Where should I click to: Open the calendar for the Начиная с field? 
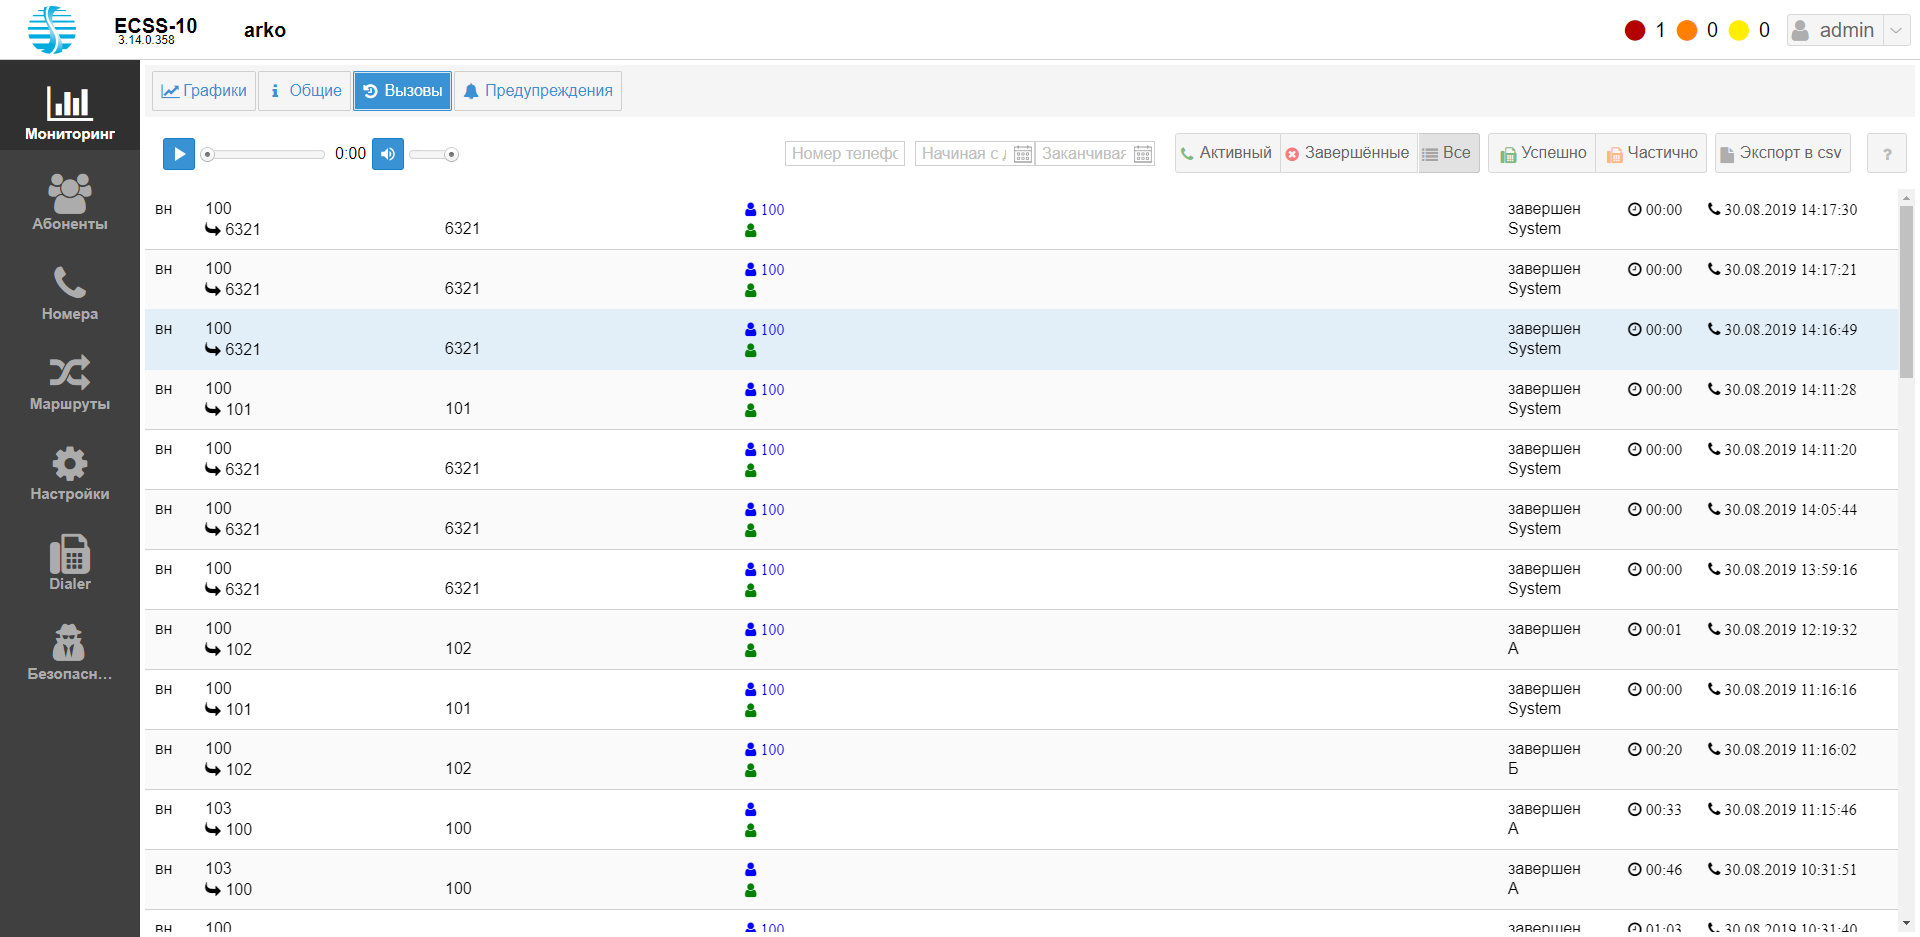[x=1023, y=154]
